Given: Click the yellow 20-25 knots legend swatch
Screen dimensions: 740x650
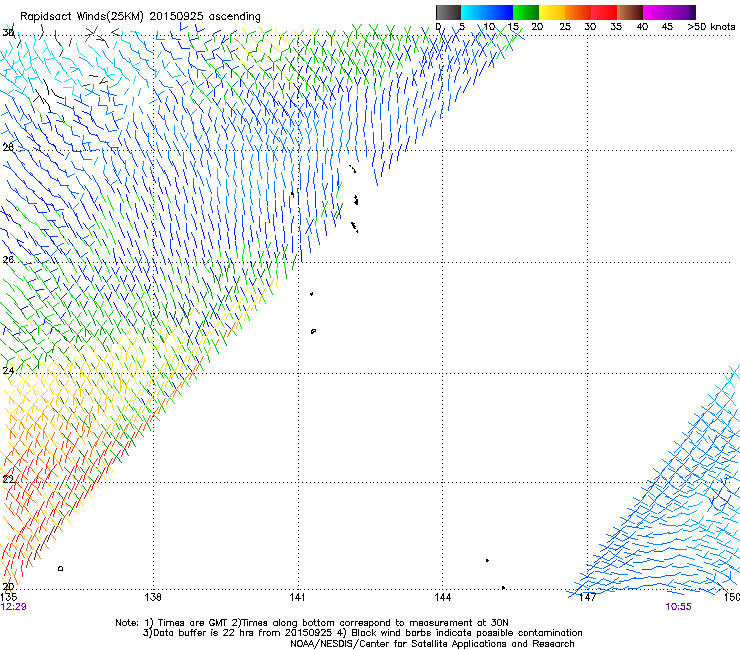Looking at the screenshot, I should [x=552, y=12].
